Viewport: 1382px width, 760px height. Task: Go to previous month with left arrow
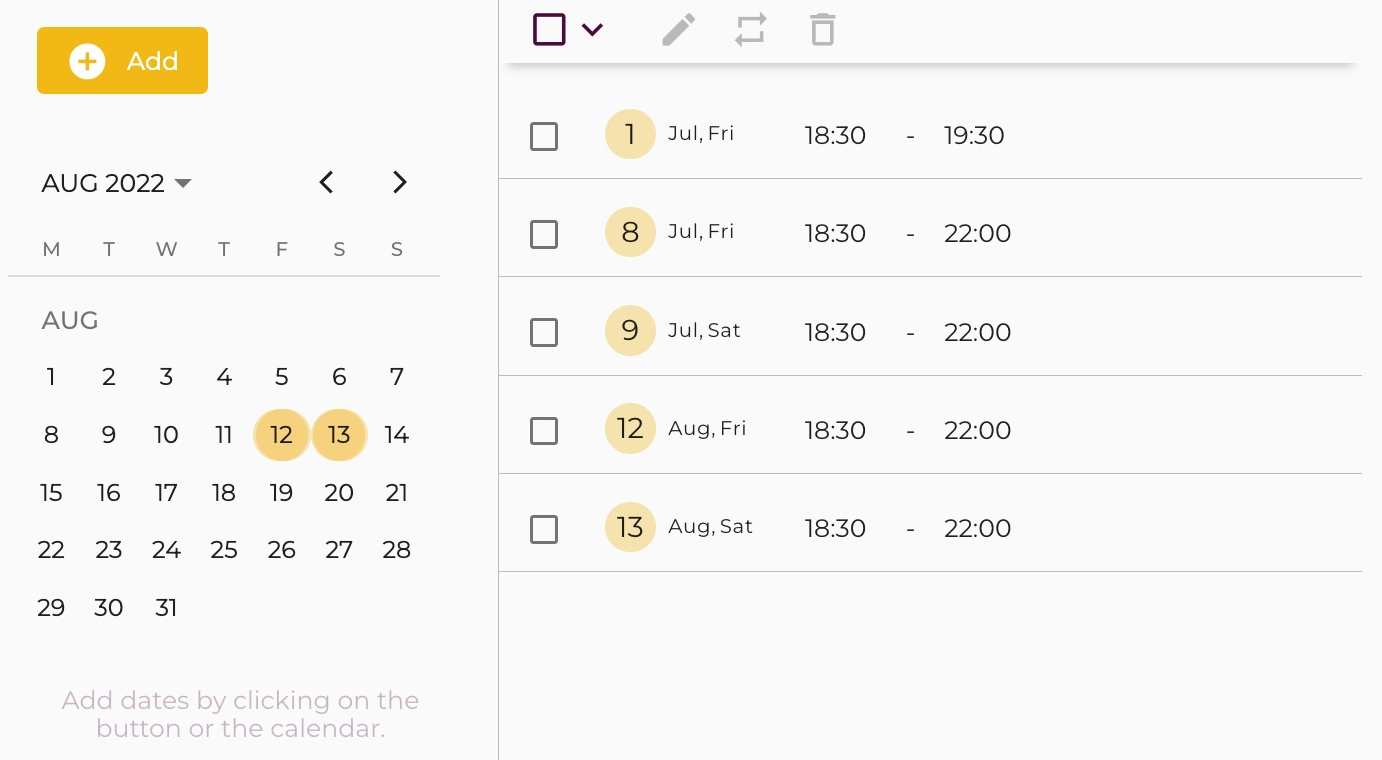tap(326, 182)
